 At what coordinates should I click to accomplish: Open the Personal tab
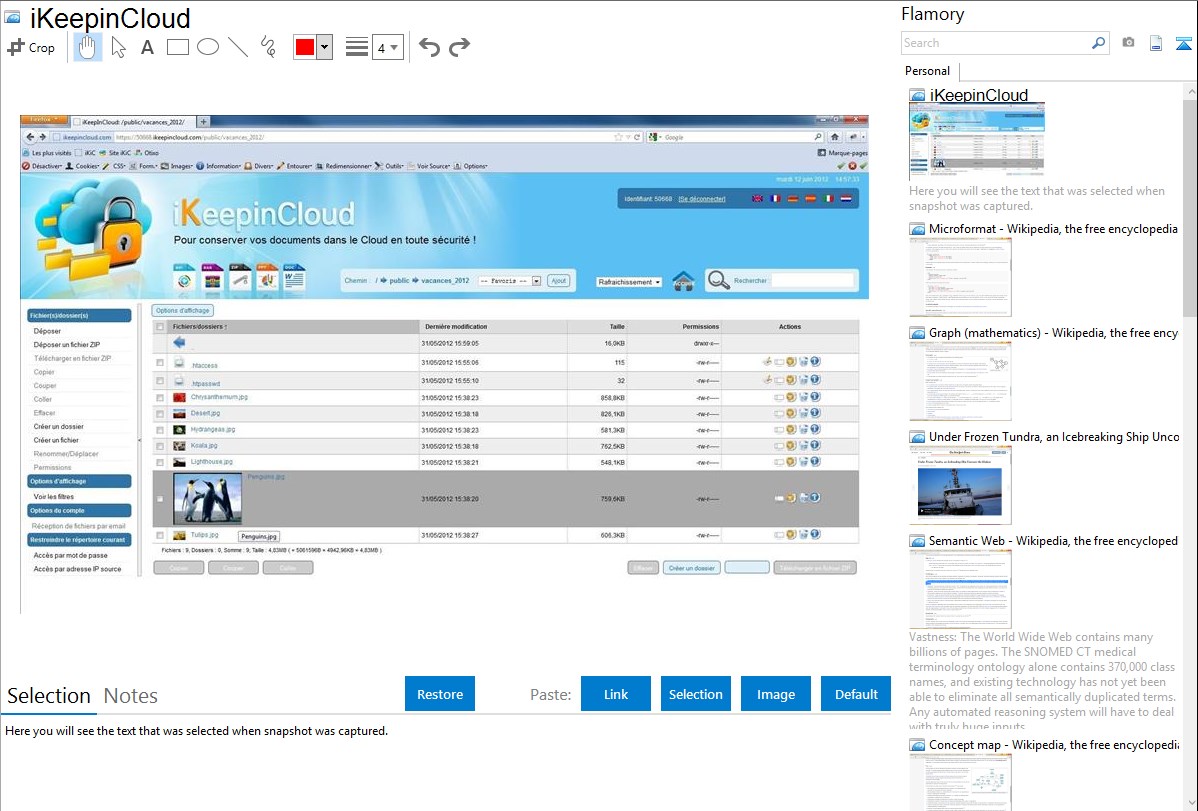927,71
